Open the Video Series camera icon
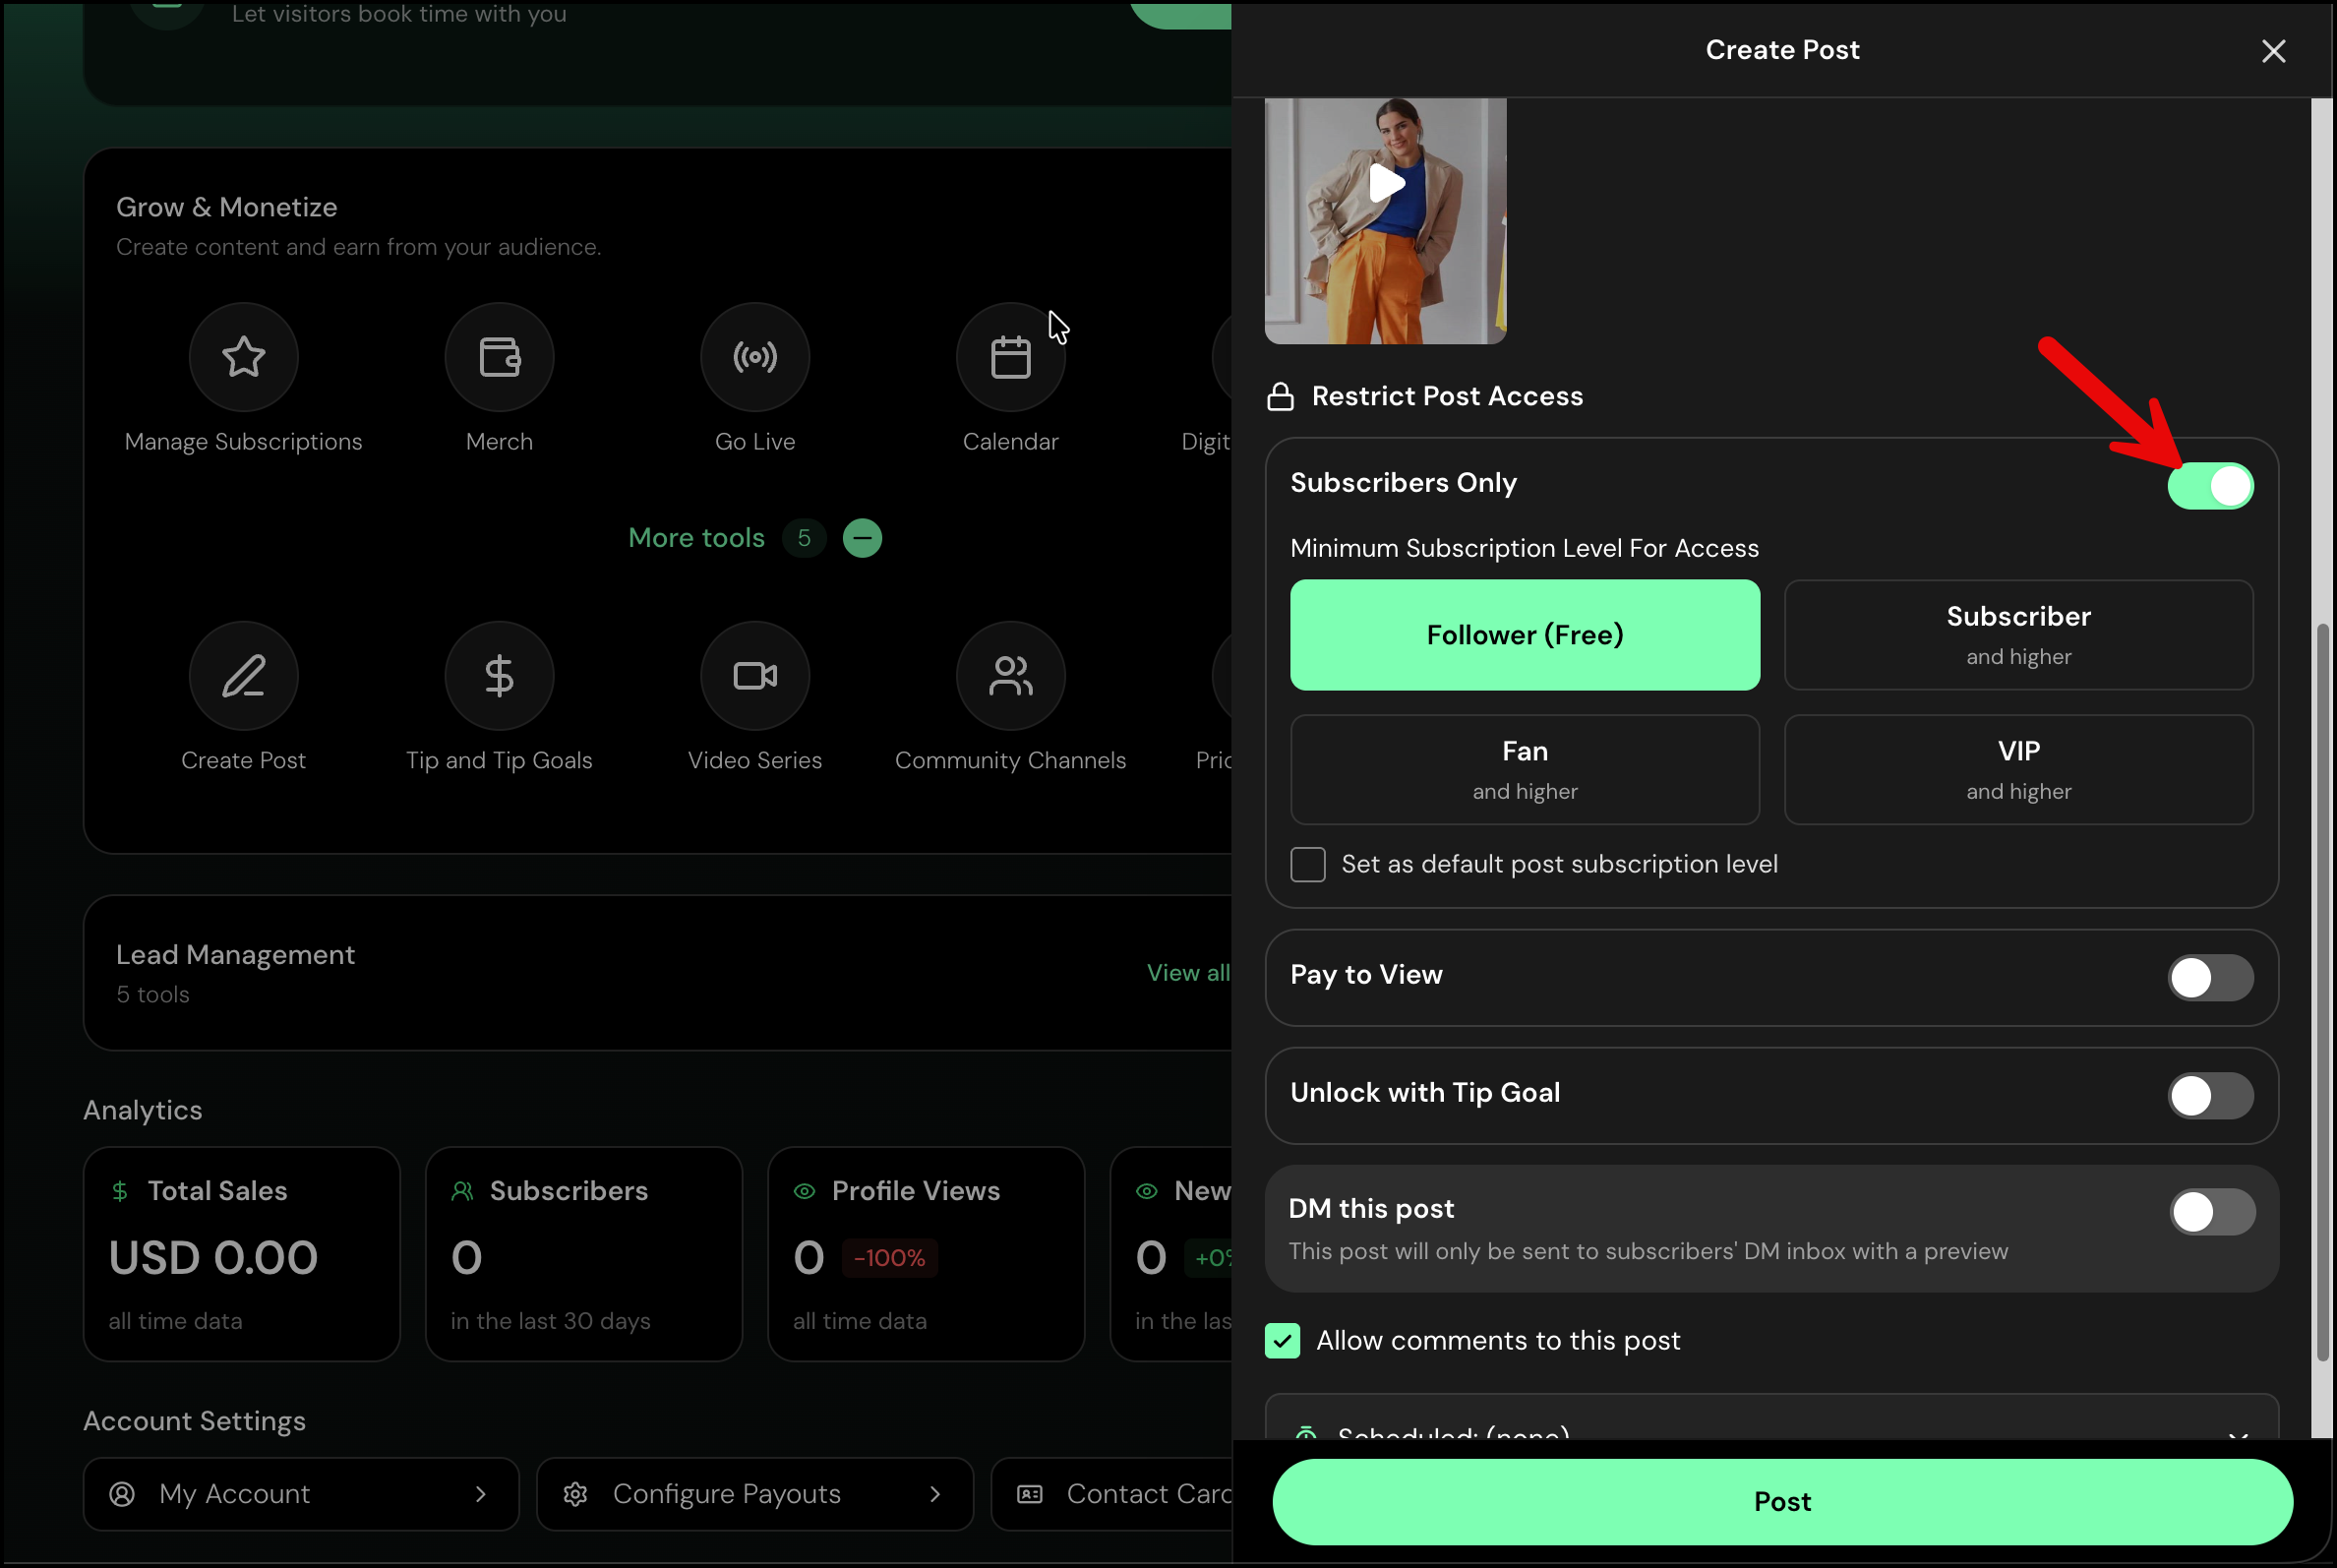The image size is (2337, 1568). tap(755, 676)
